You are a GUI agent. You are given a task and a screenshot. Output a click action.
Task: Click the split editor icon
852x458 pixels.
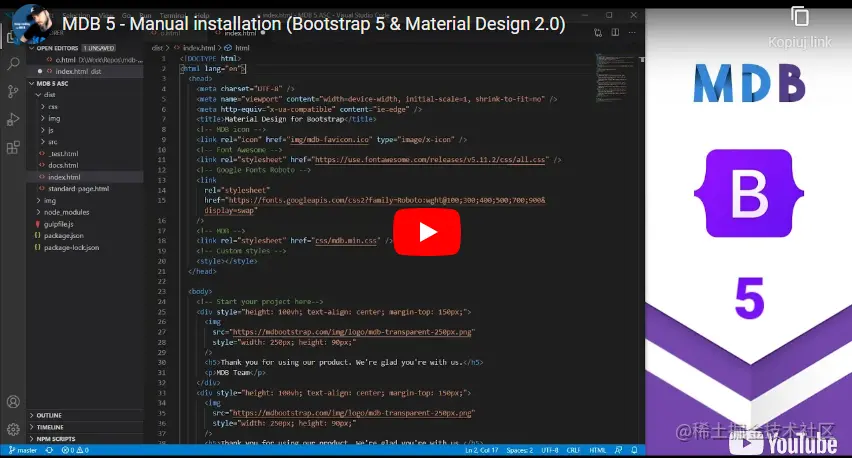click(x=615, y=33)
